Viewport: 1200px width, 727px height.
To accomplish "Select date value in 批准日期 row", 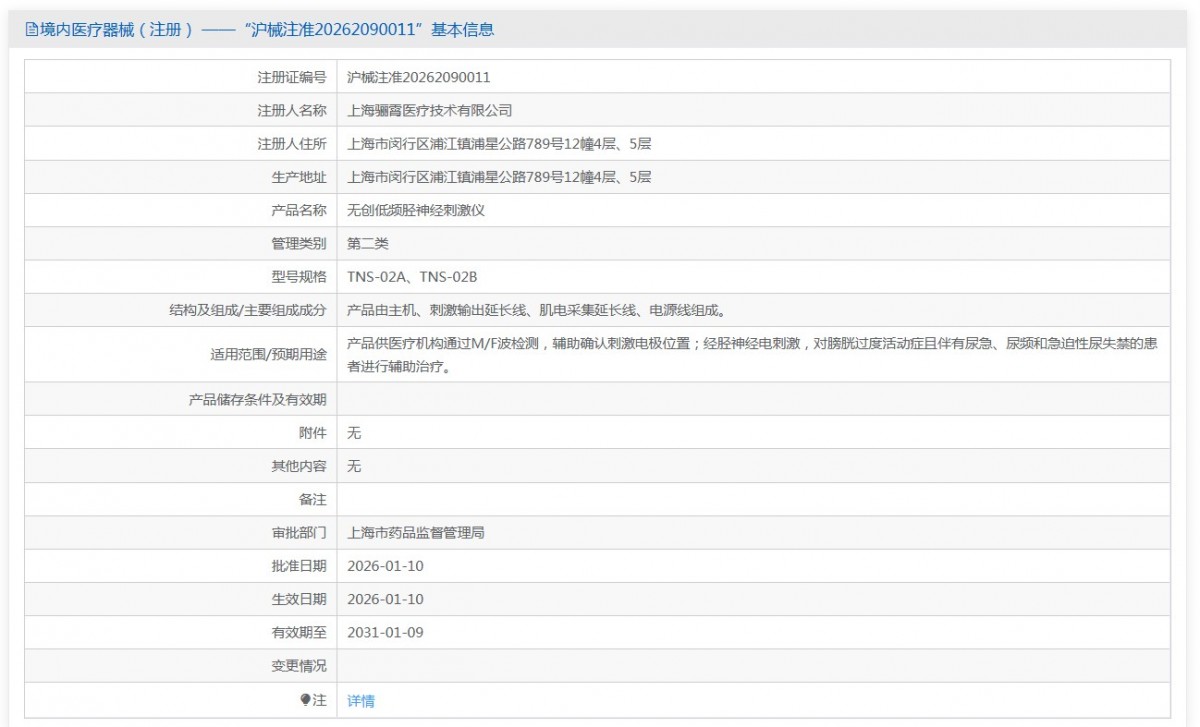I will tap(385, 566).
